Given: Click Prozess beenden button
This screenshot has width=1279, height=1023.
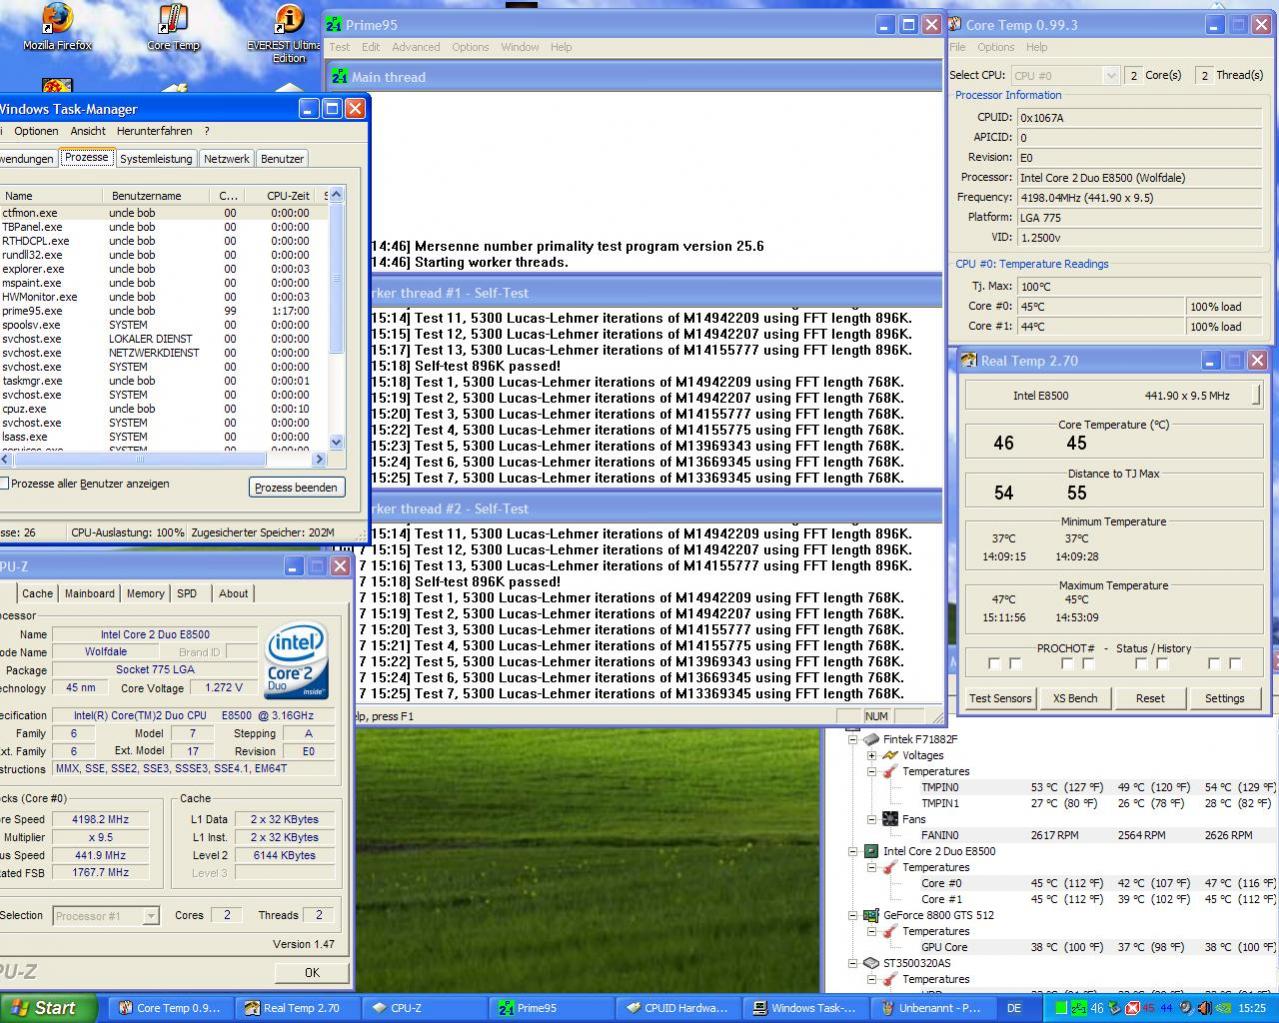Looking at the screenshot, I should coord(296,487).
